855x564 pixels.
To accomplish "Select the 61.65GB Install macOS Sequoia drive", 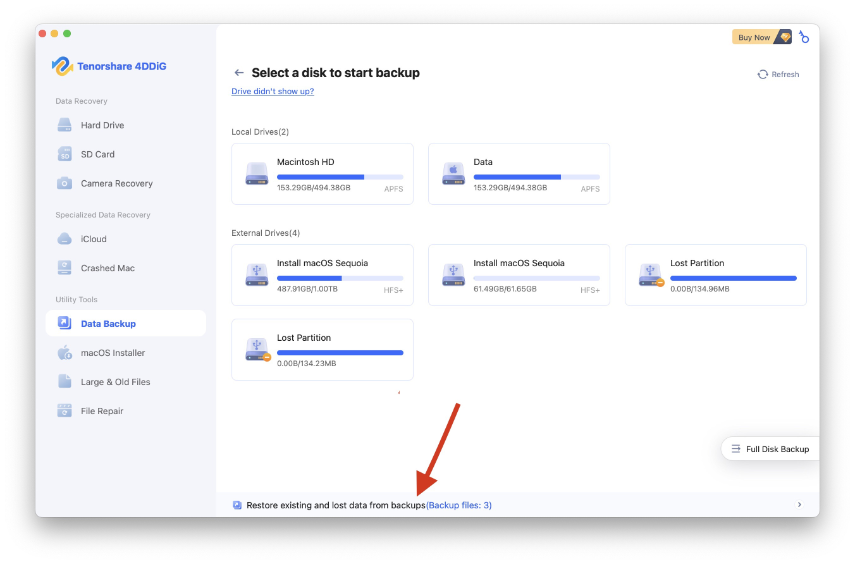I will [519, 275].
